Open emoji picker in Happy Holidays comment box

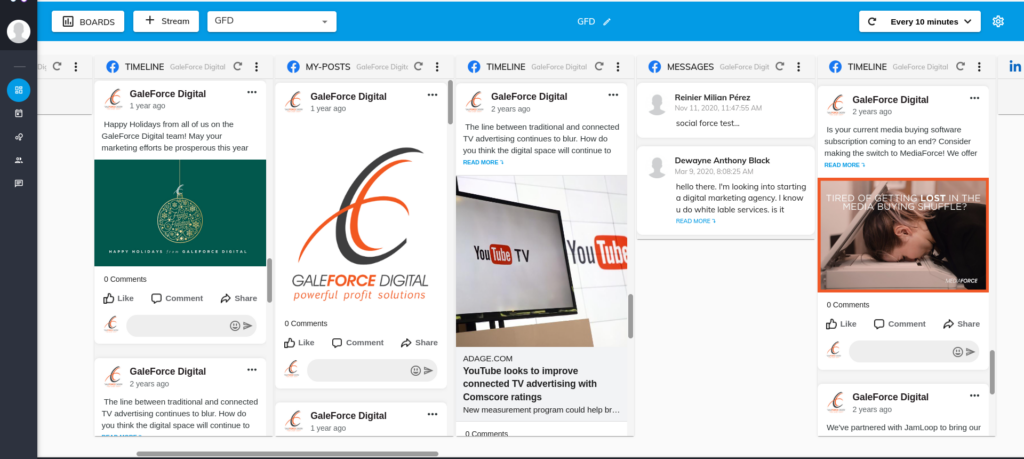pyautogui.click(x=234, y=326)
